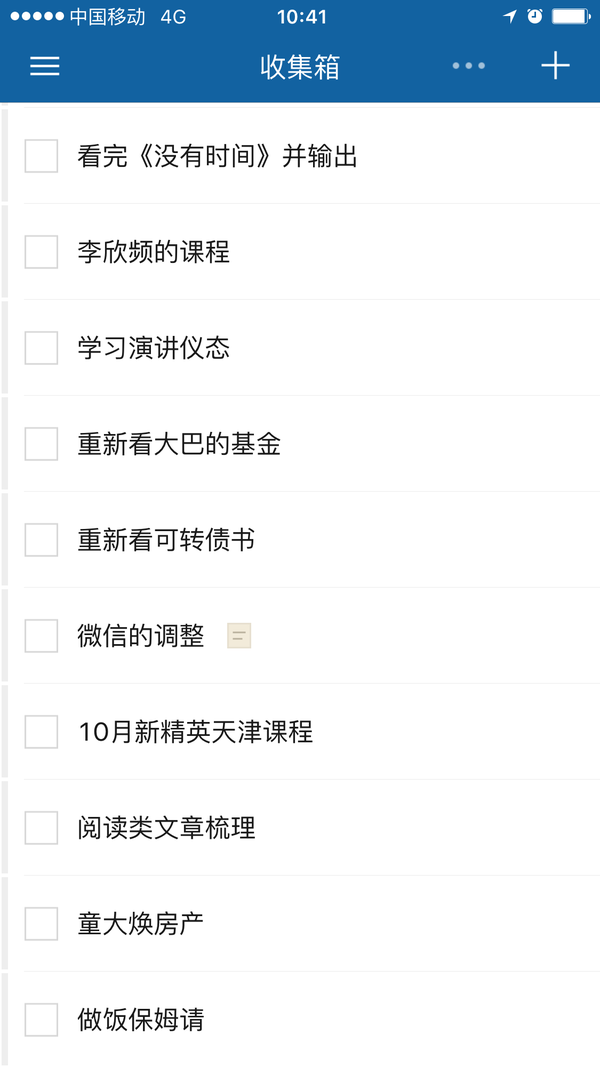Viewport: 600px width, 1067px height.
Task: Open the 重新看可转债书 task
Action: point(300,540)
